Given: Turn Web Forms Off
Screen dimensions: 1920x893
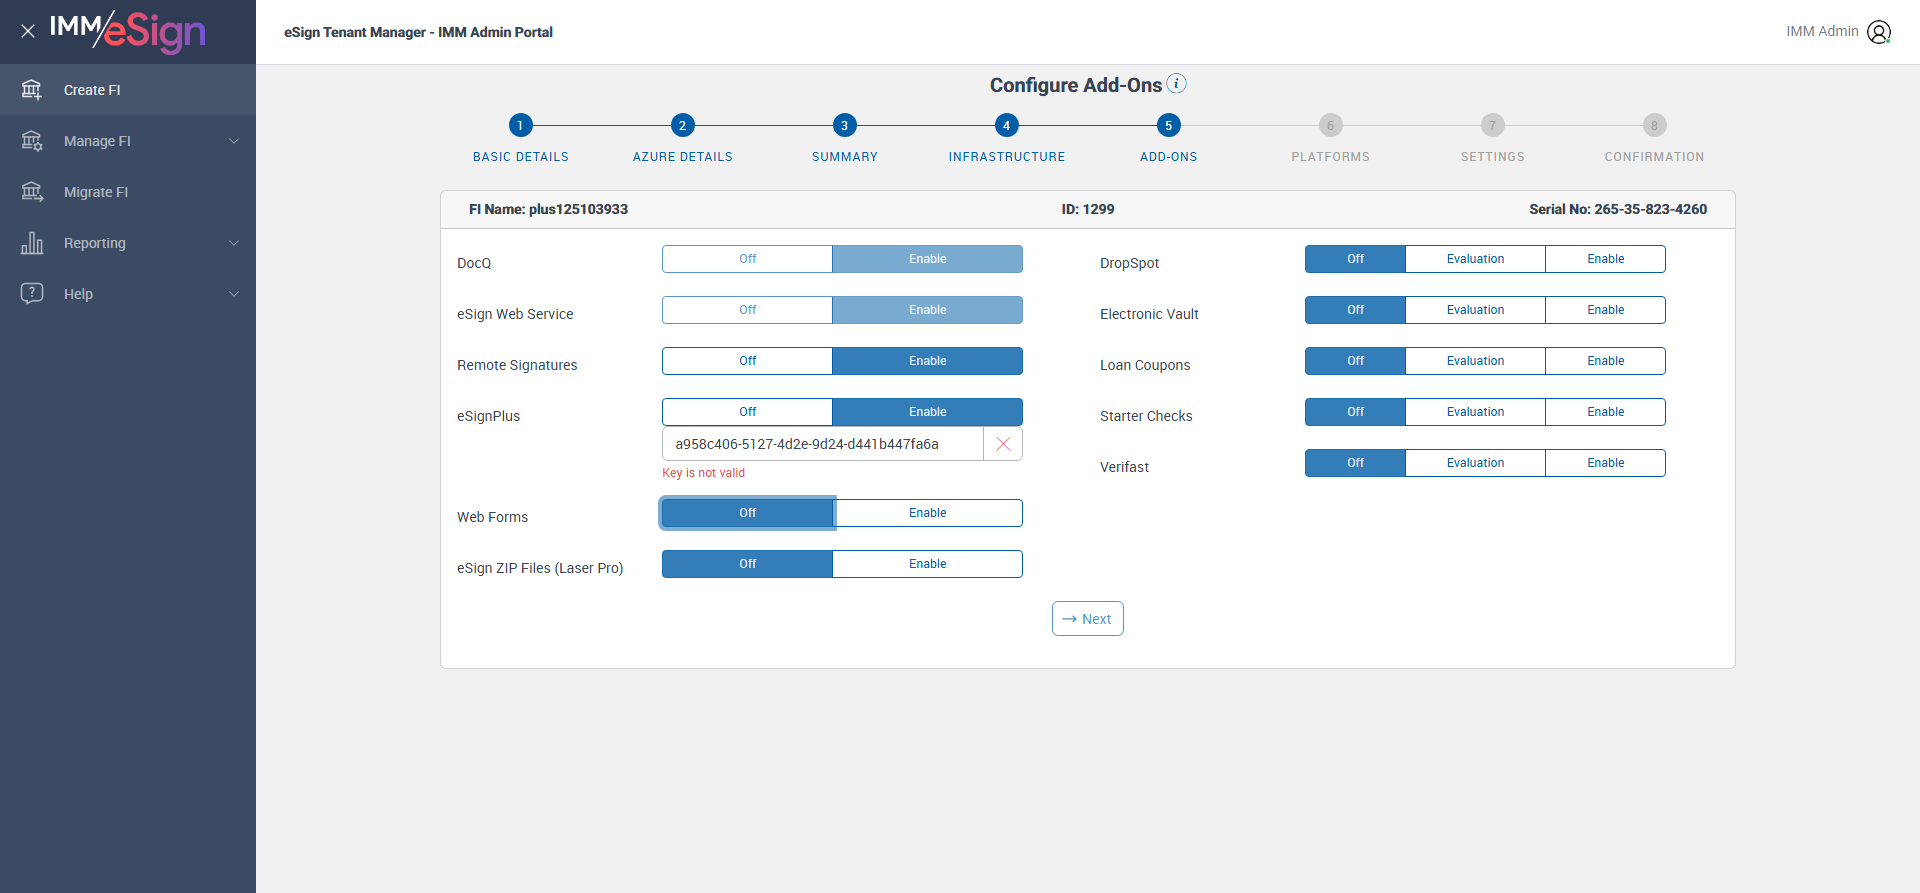Looking at the screenshot, I should [747, 513].
